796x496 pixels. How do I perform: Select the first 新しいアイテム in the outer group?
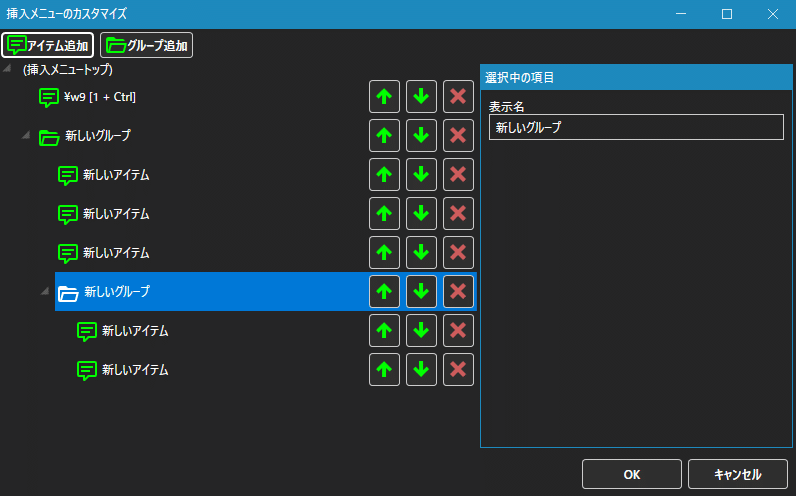pyautogui.click(x=266, y=175)
